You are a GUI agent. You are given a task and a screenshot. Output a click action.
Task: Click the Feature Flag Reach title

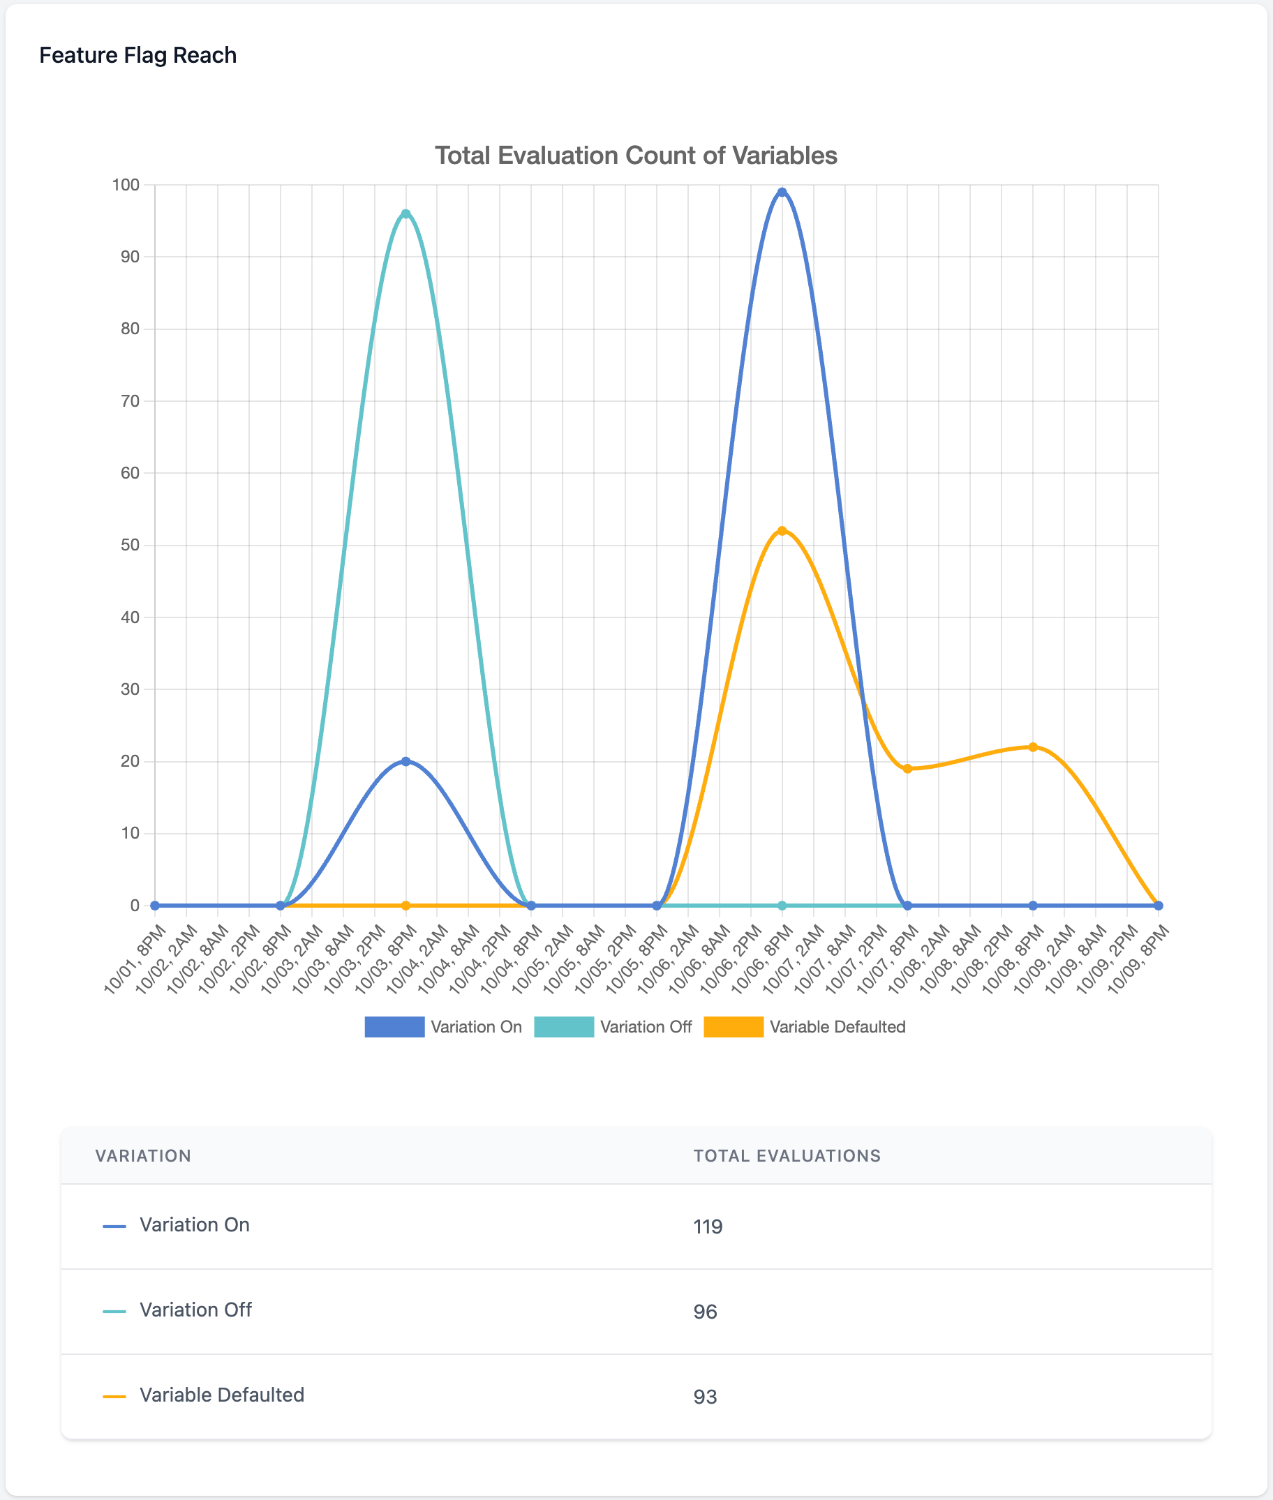138,55
